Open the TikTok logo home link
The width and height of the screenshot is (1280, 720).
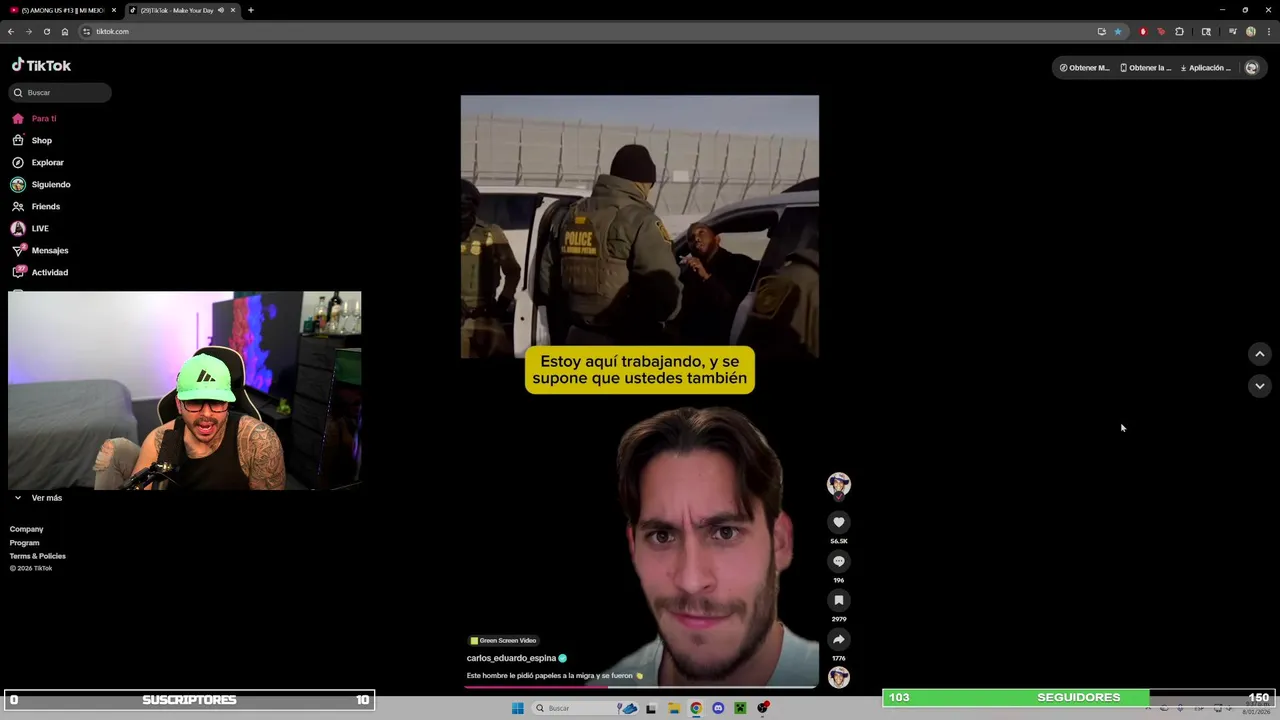[41, 65]
